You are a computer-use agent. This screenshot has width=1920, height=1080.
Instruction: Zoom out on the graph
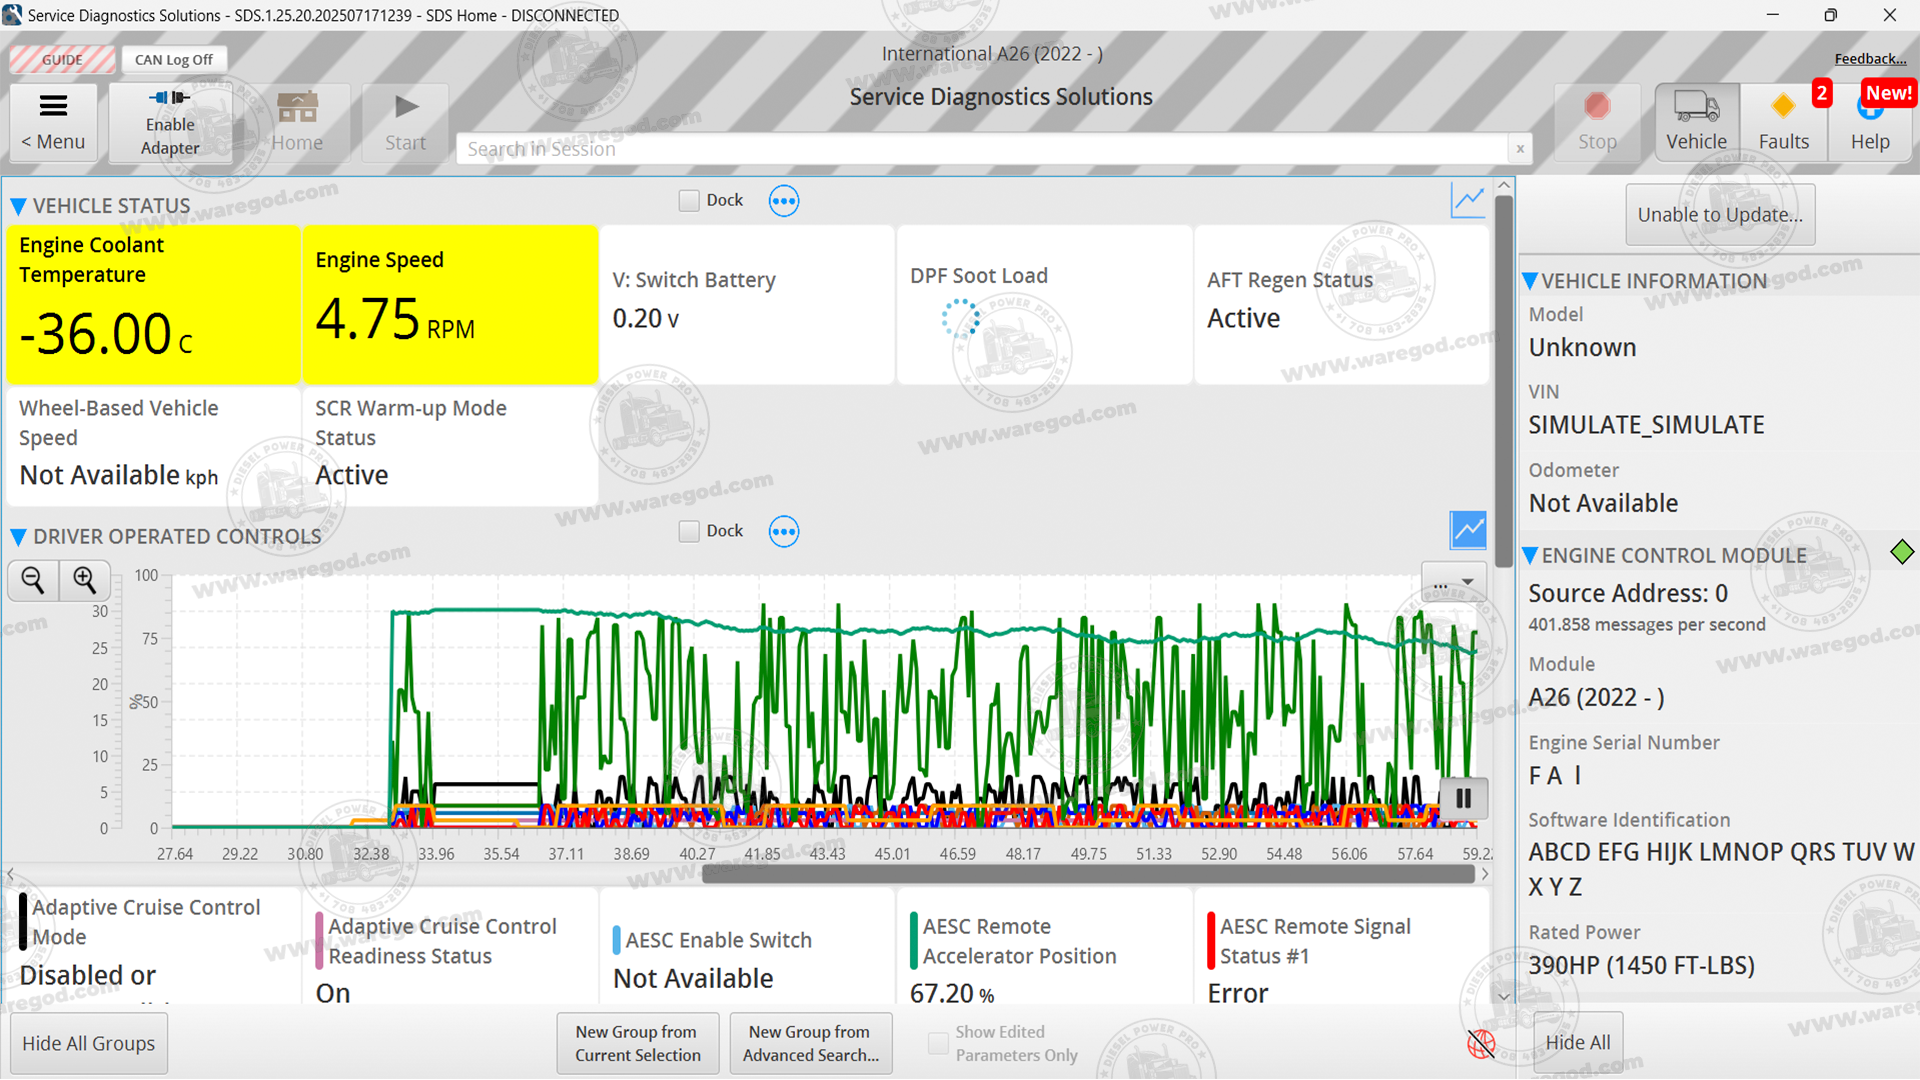click(x=33, y=580)
